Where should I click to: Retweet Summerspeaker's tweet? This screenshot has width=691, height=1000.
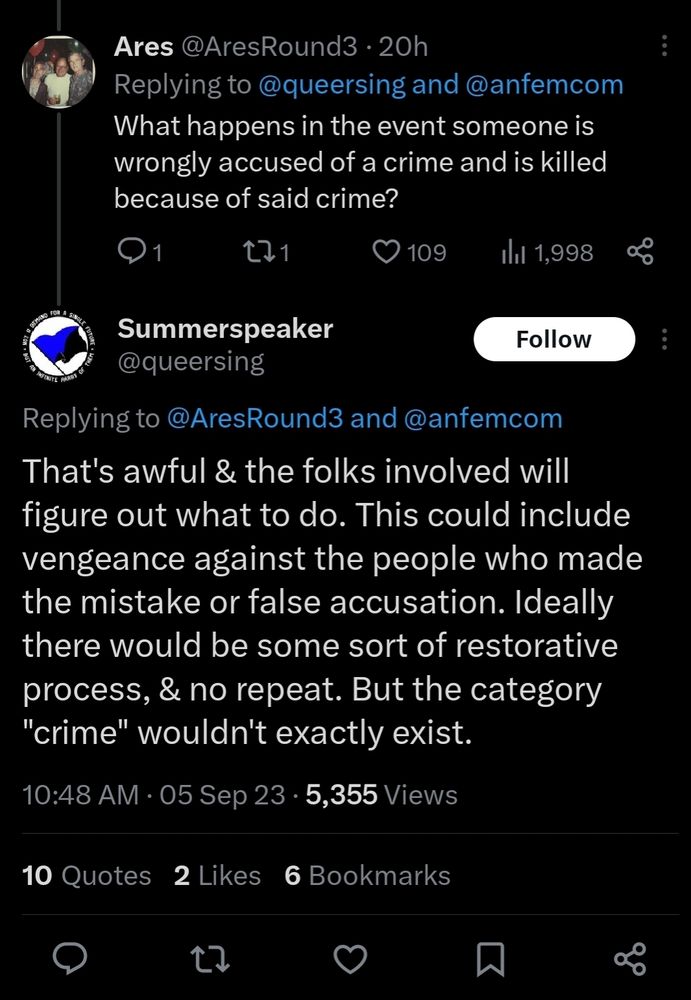pos(210,960)
